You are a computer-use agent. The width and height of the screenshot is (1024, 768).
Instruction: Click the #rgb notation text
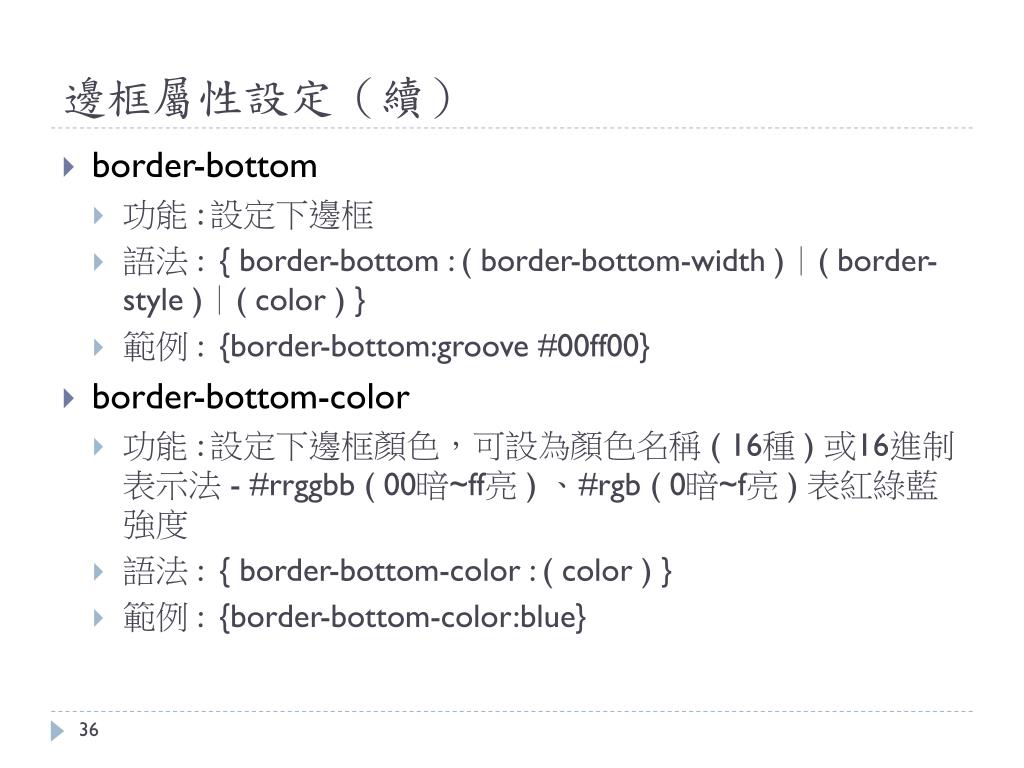click(x=609, y=487)
